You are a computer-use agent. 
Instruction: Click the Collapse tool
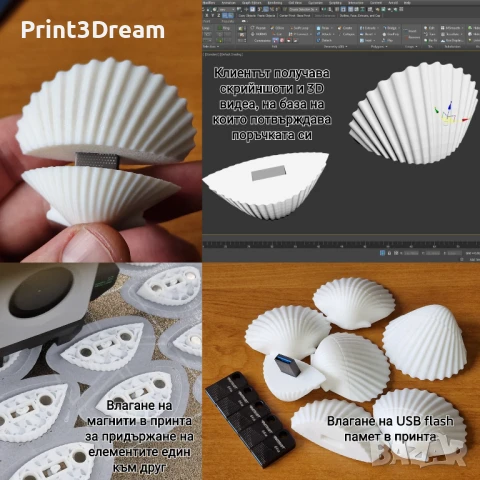(x=346, y=34)
